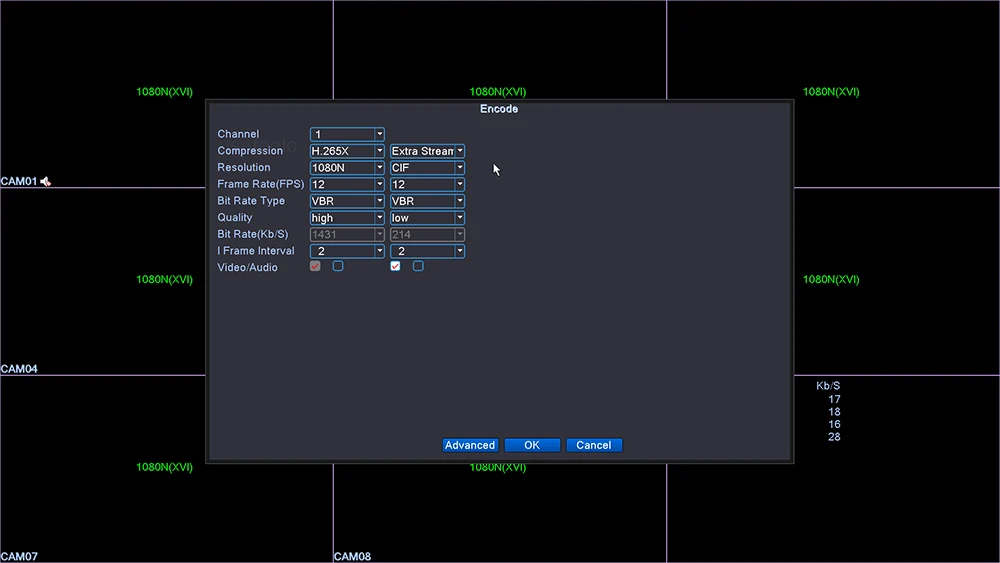This screenshot has height=563, width=1000.
Task: Open extra stream VBR bit rate type dropdown
Action: click(427, 201)
